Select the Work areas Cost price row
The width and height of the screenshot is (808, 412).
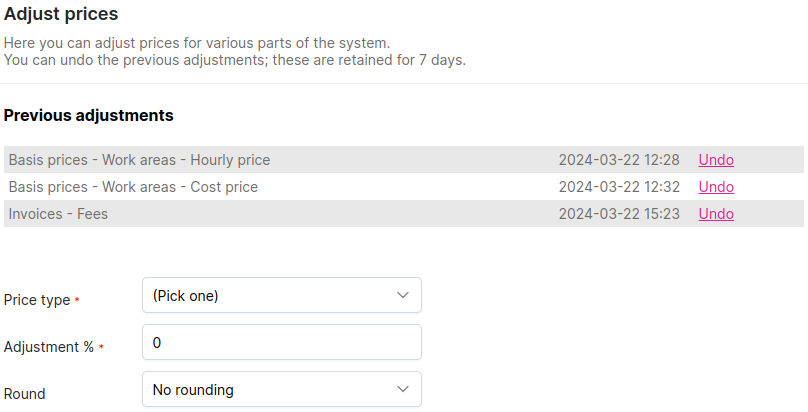pos(133,187)
